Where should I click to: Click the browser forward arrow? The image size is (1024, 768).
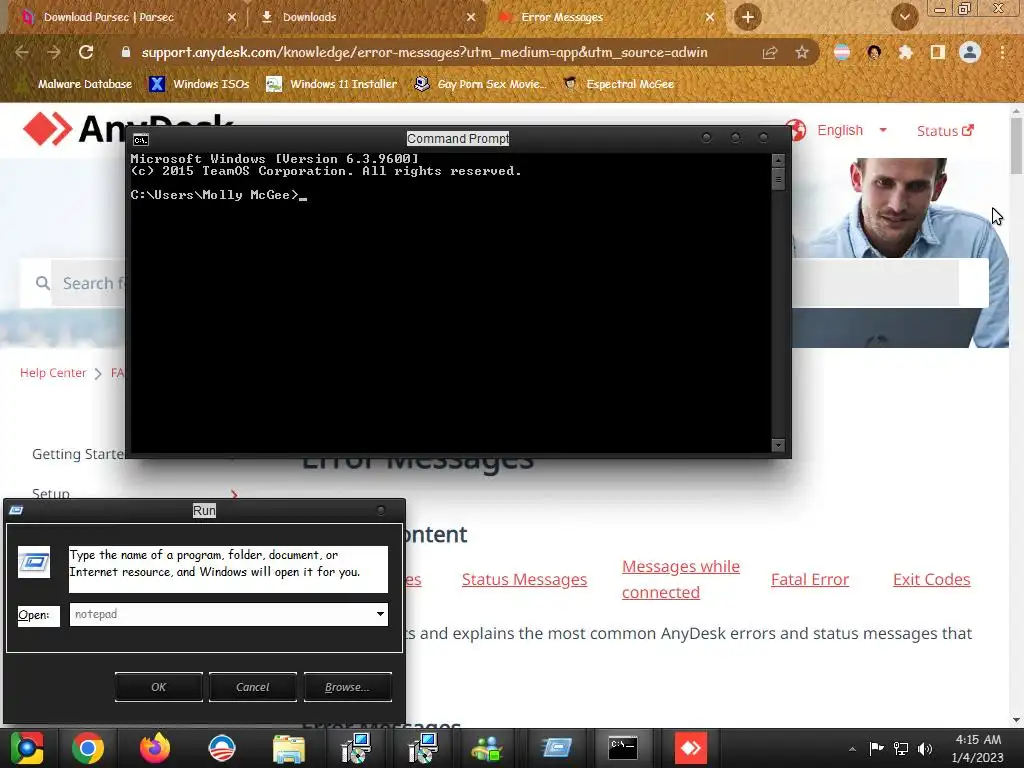[x=54, y=52]
